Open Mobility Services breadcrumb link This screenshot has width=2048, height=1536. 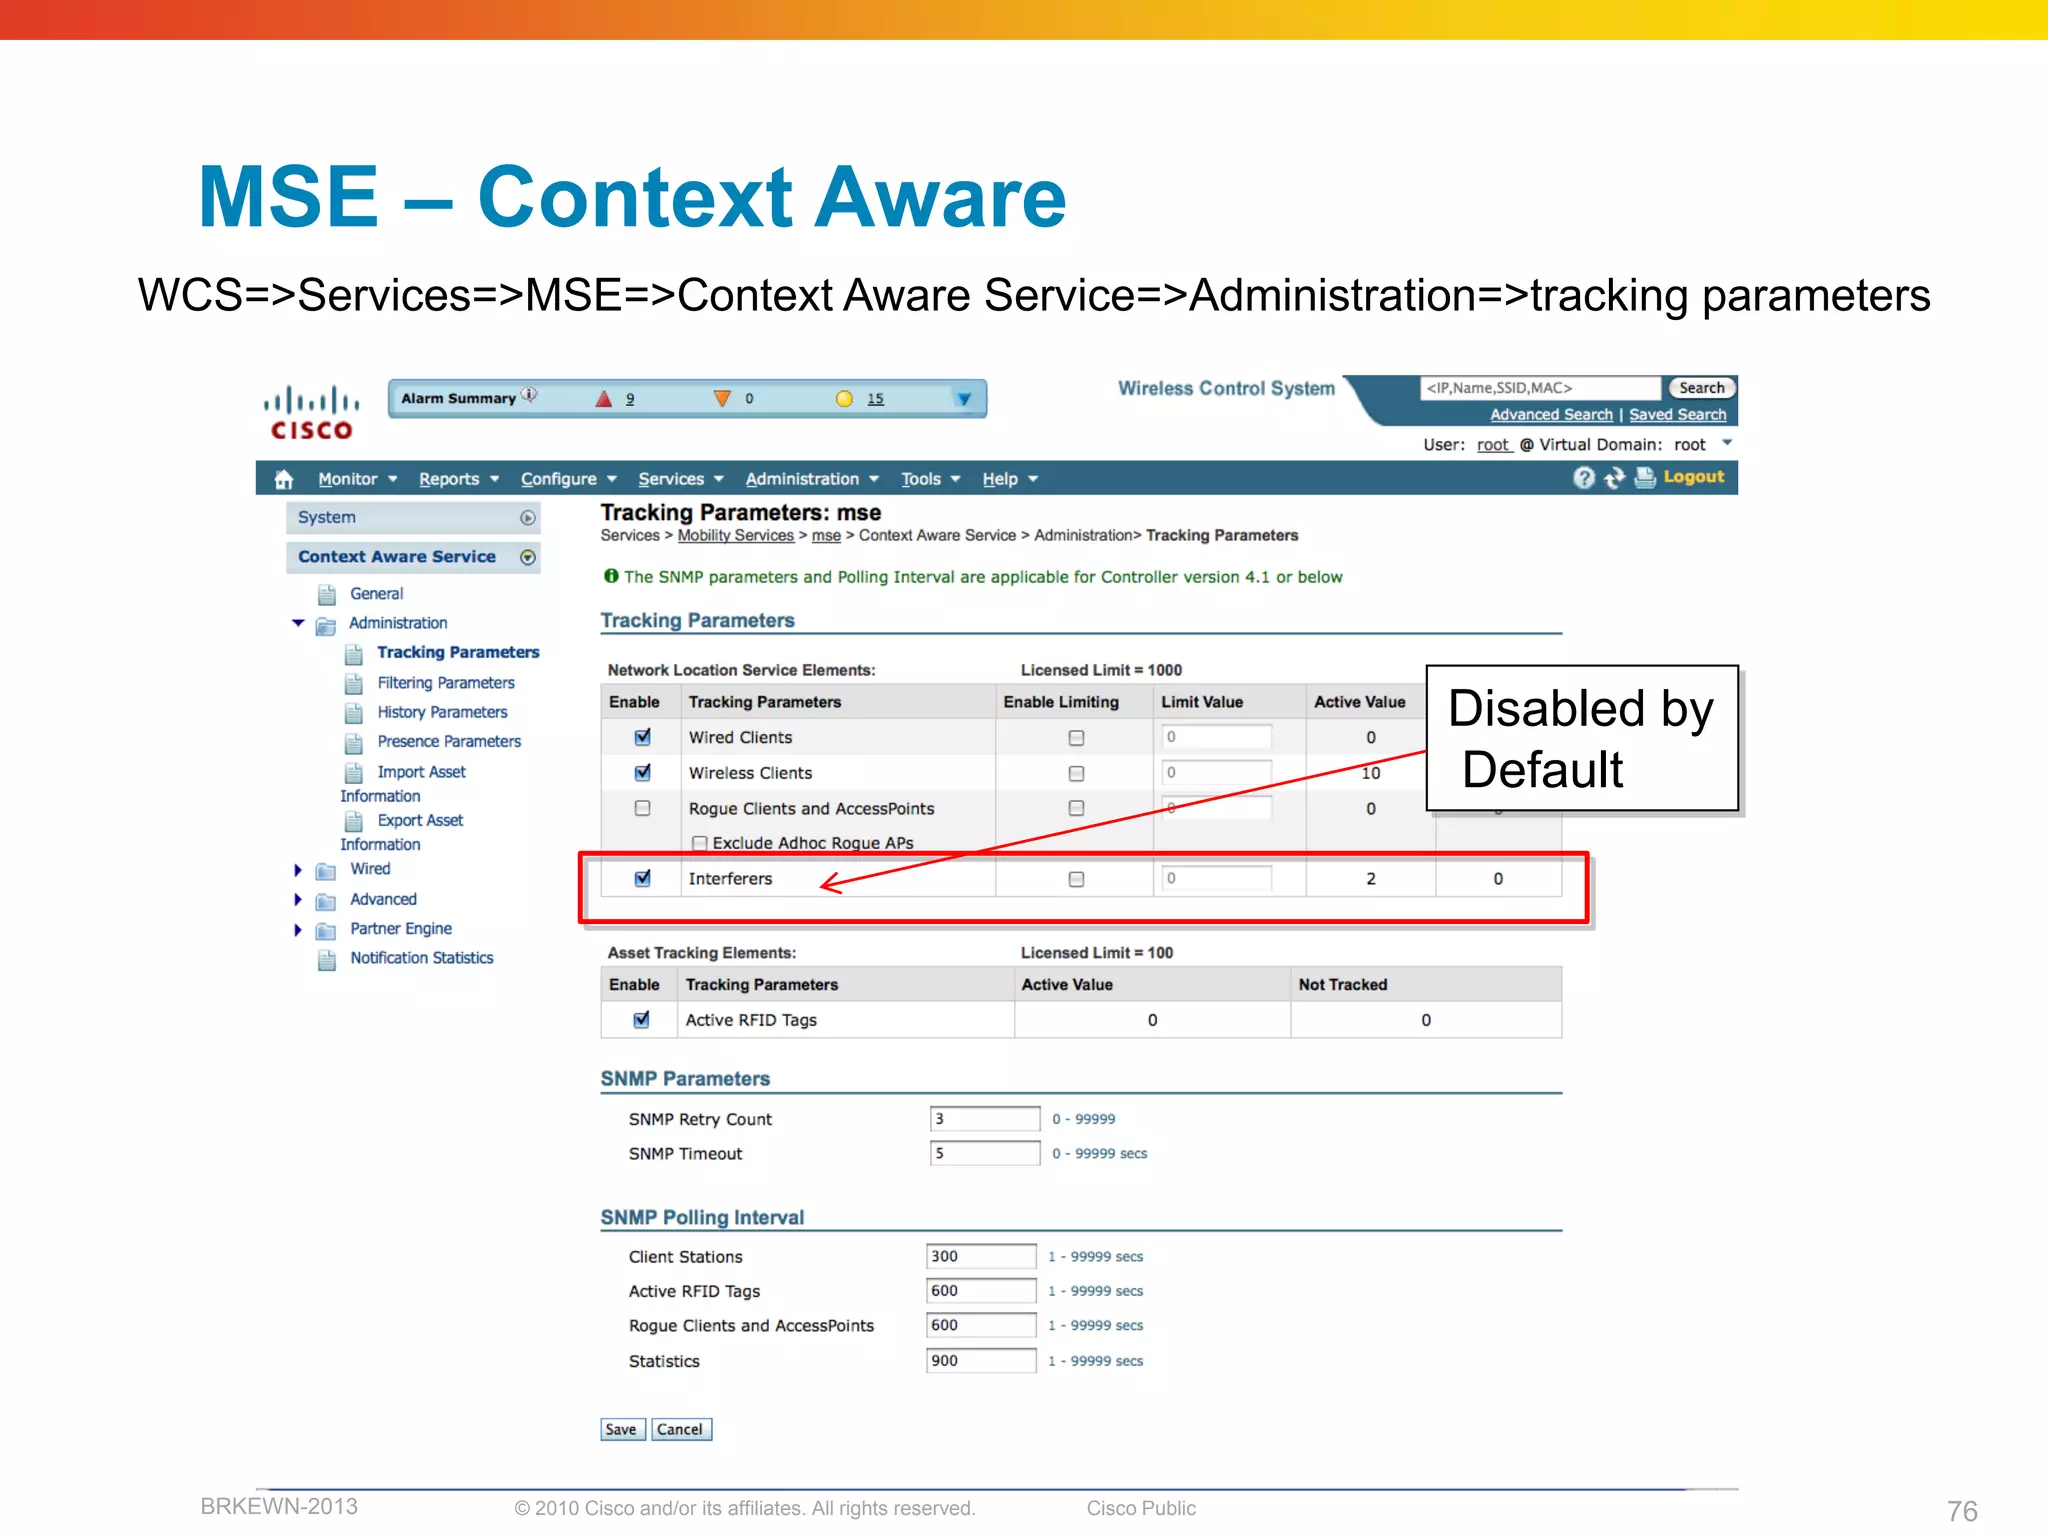click(735, 536)
